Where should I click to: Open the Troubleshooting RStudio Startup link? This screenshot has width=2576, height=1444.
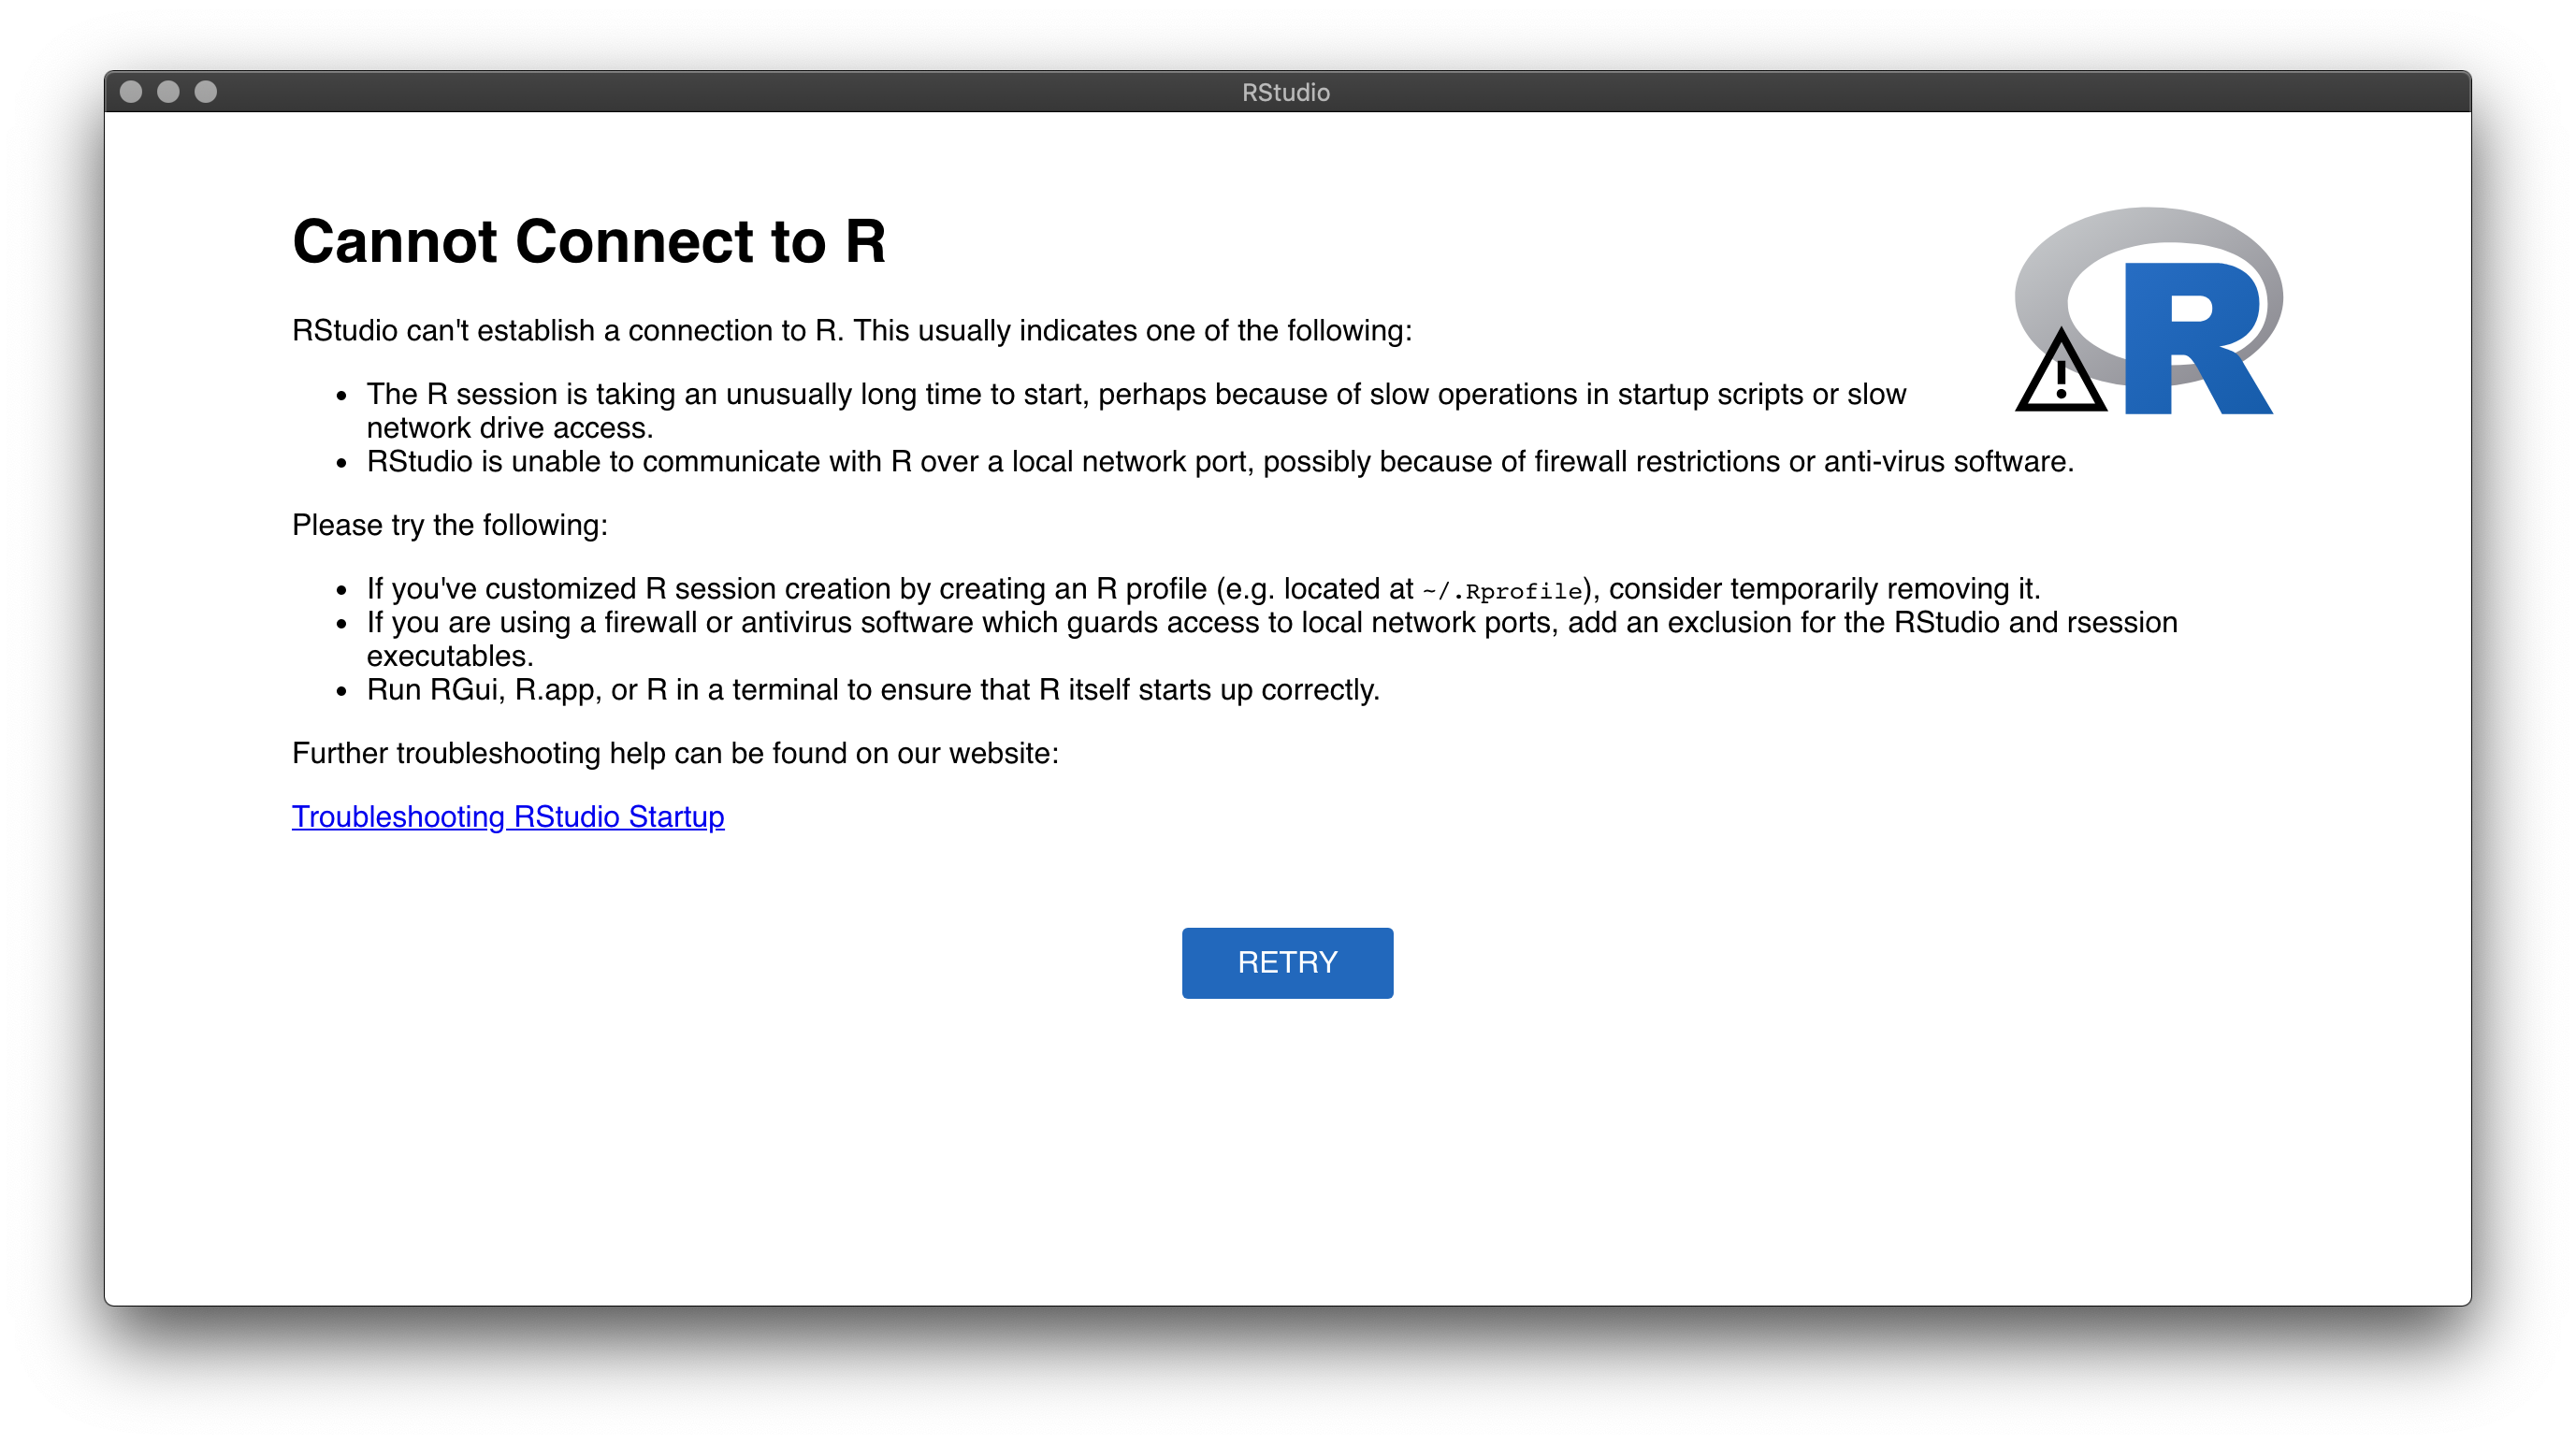coord(507,817)
